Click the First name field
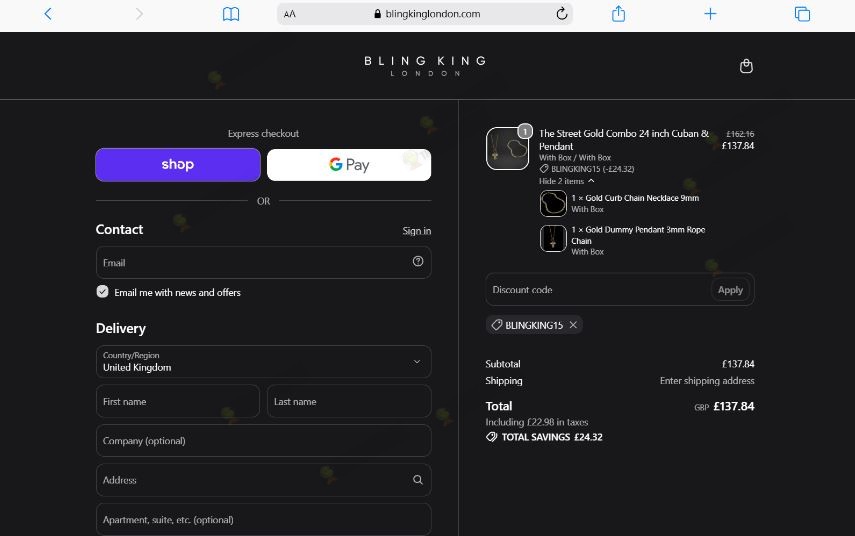 point(178,401)
